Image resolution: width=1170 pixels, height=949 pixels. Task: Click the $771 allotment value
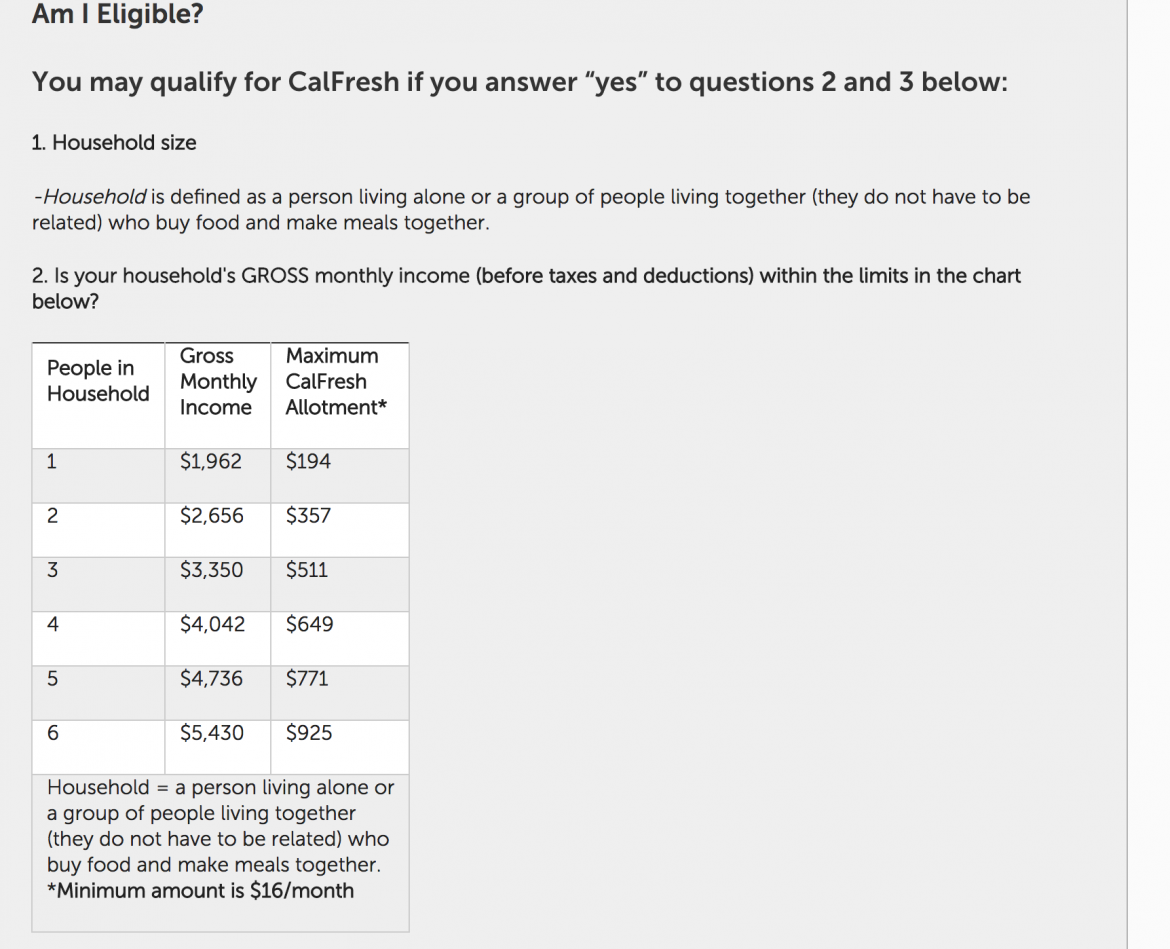tap(307, 679)
